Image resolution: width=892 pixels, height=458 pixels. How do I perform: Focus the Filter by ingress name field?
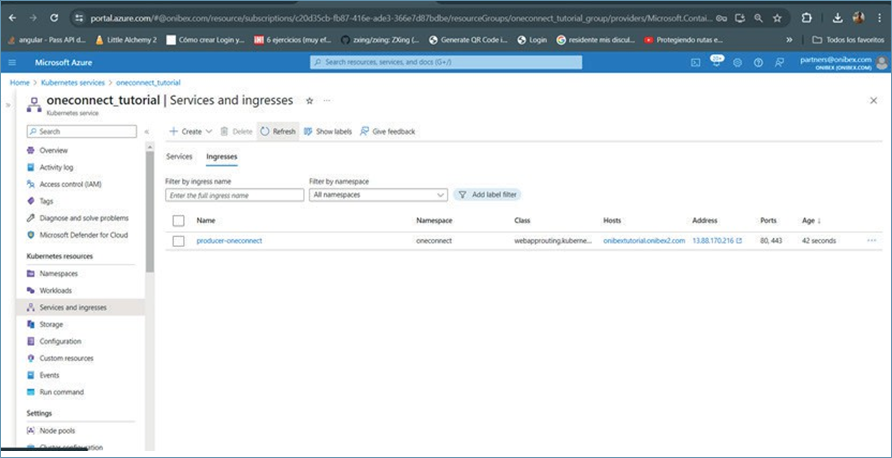click(234, 195)
